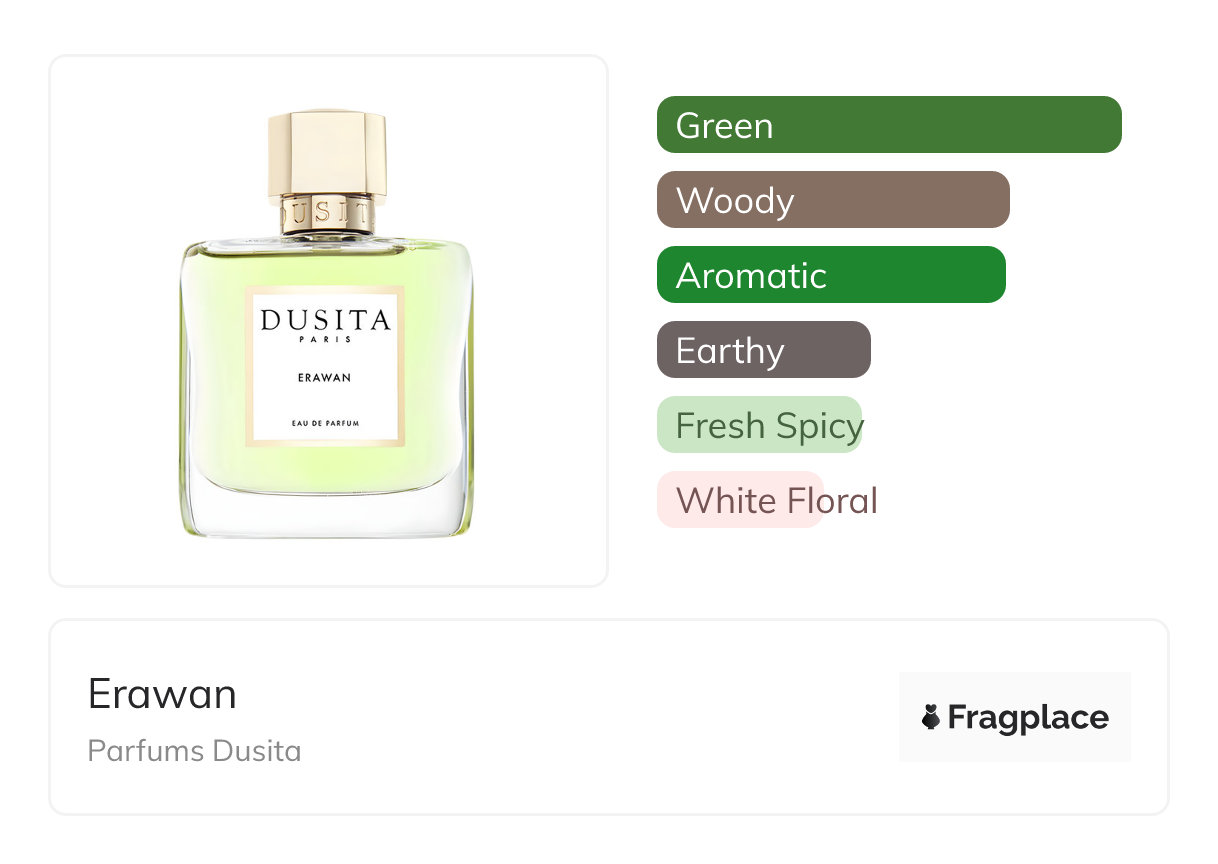Click the Aromatic accord bar
This screenshot has height=864, width=1218.
point(831,275)
